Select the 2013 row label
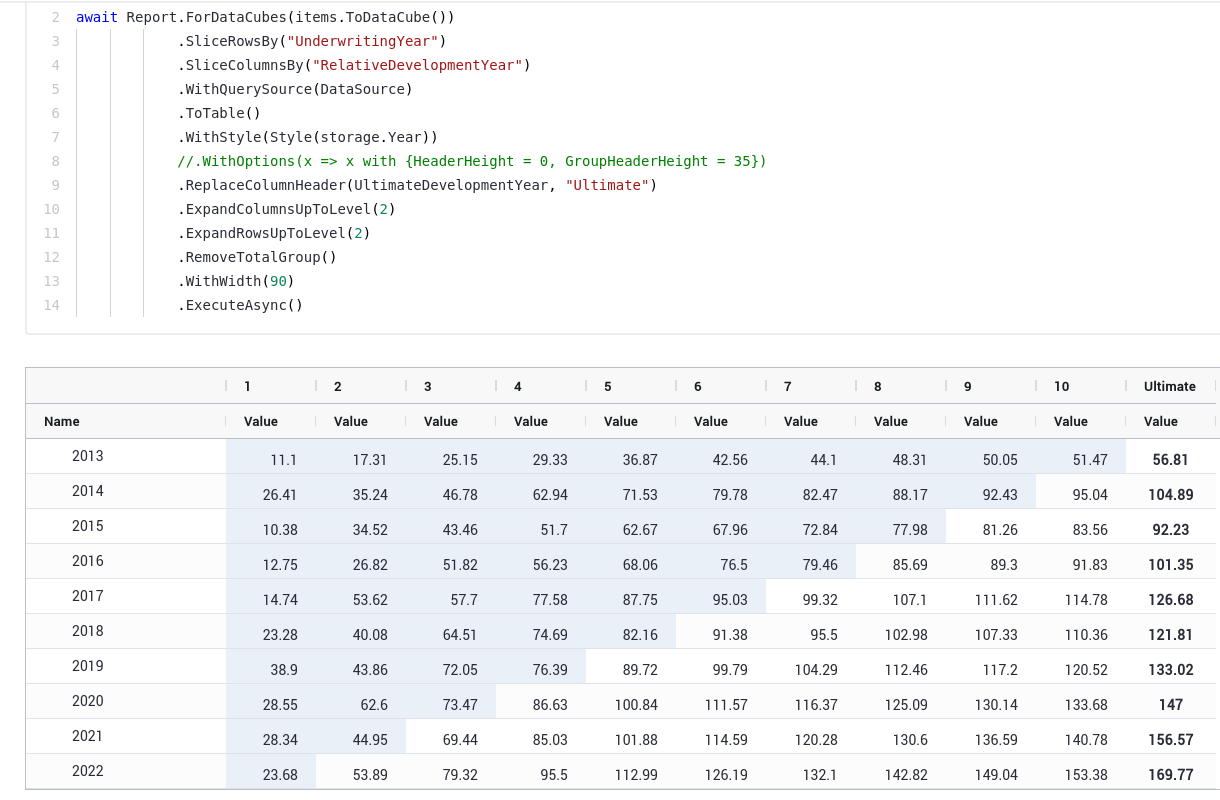1220x800 pixels. (x=88, y=456)
